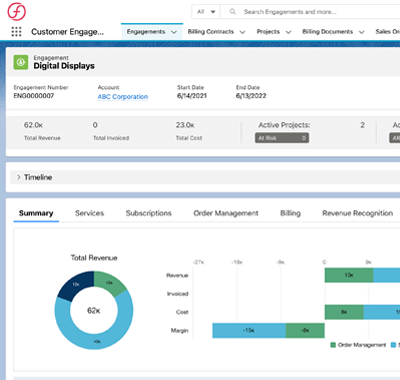Open the Billing Documents chevron dropdown
400x380 pixels.
(x=362, y=32)
